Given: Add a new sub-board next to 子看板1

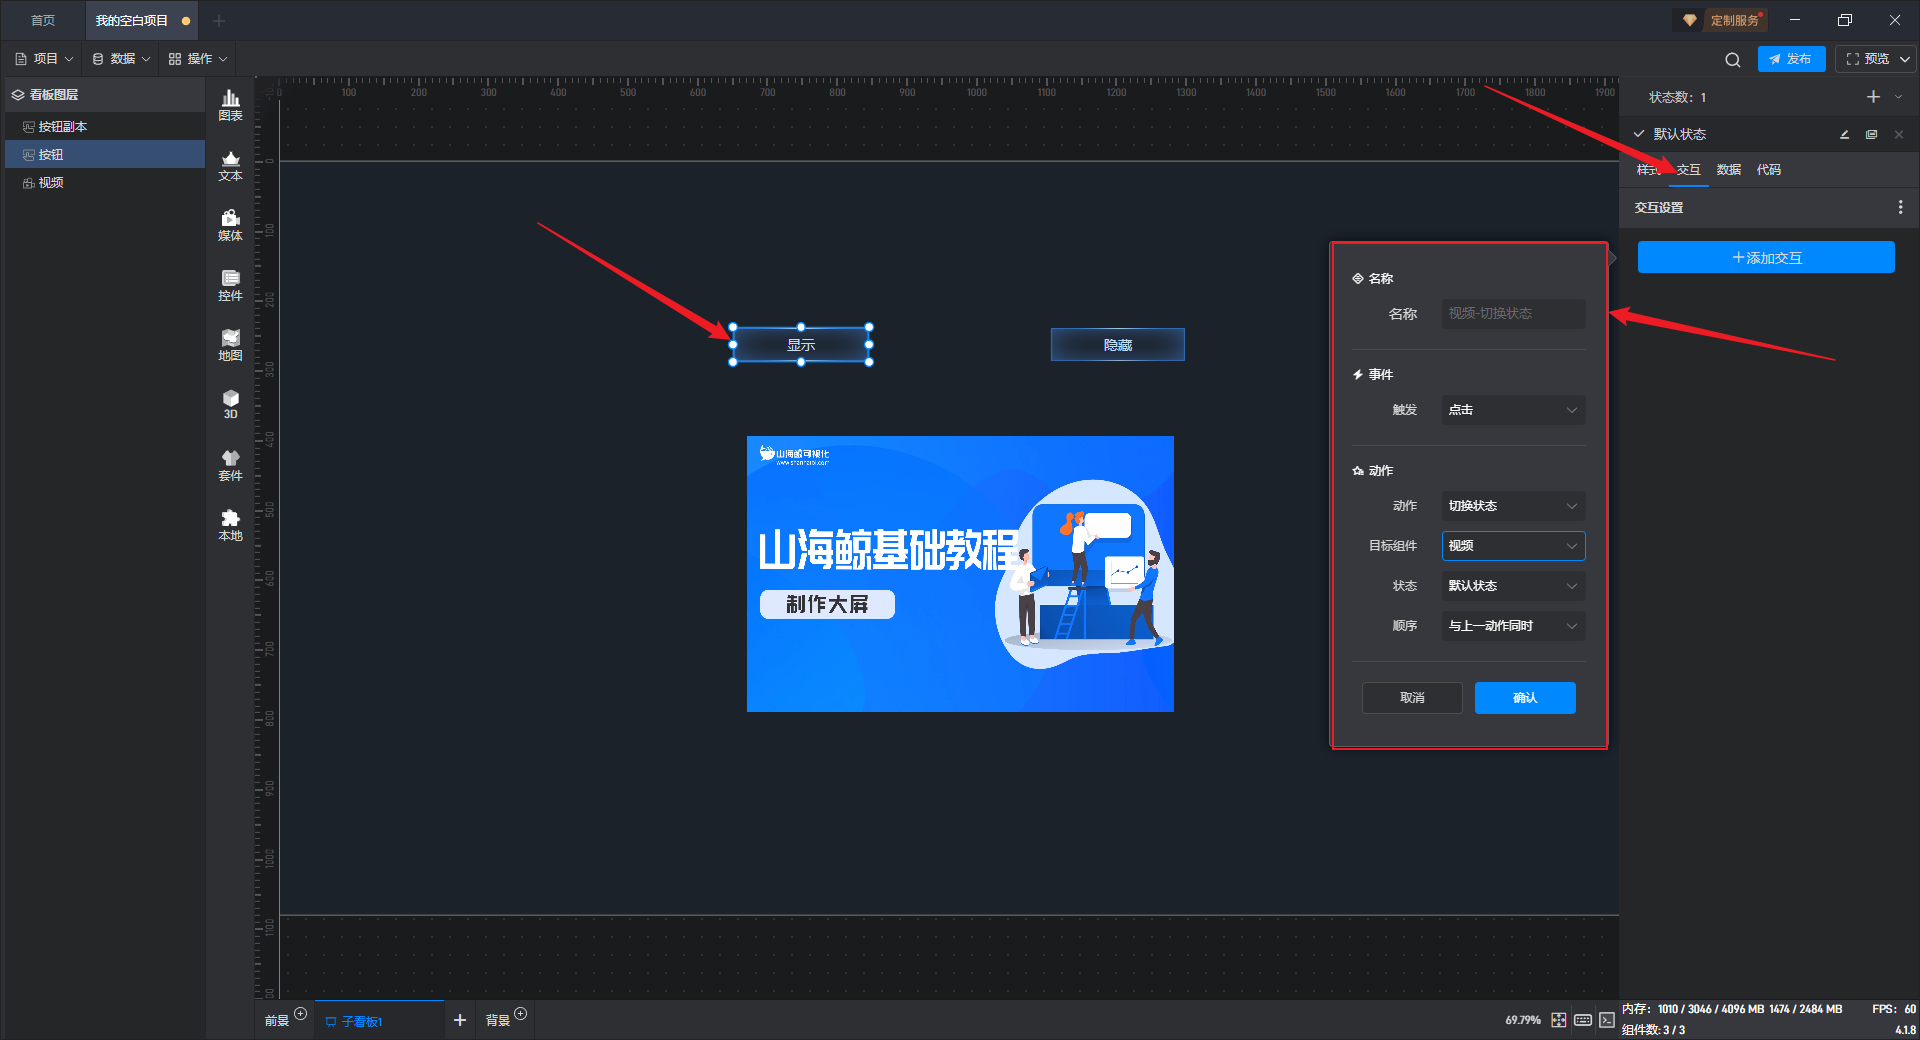Looking at the screenshot, I should coord(460,1020).
